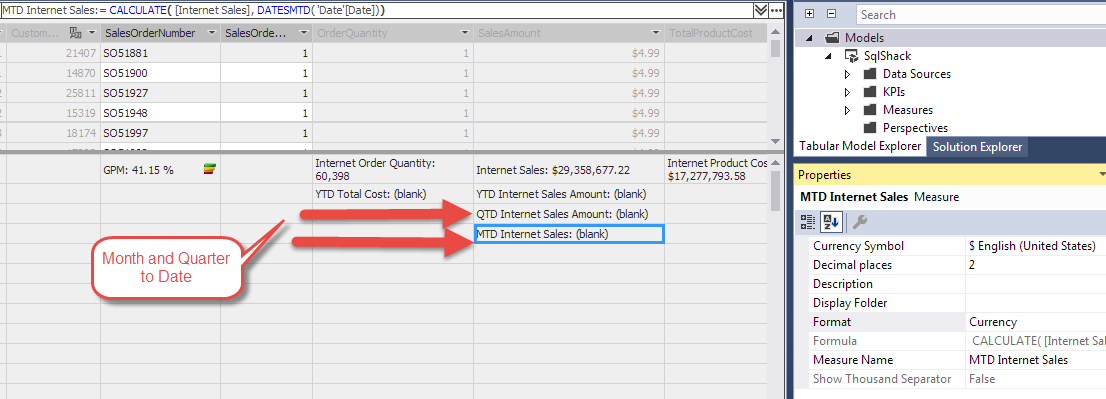Open the SalesOrderNumber column filter dropdown
The image size is (1106, 399).
click(x=211, y=33)
